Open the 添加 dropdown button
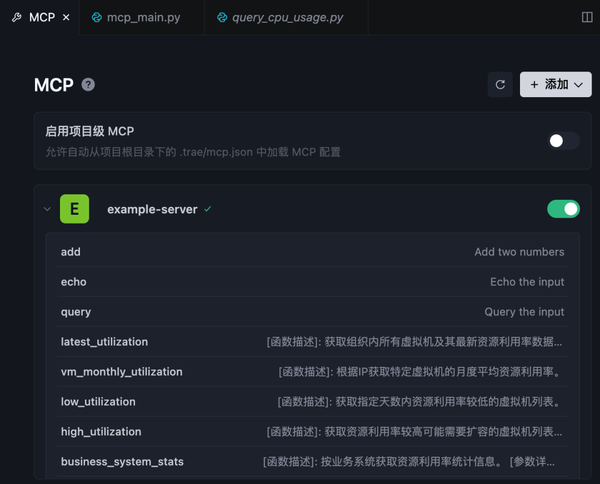The image size is (600, 484). click(556, 85)
